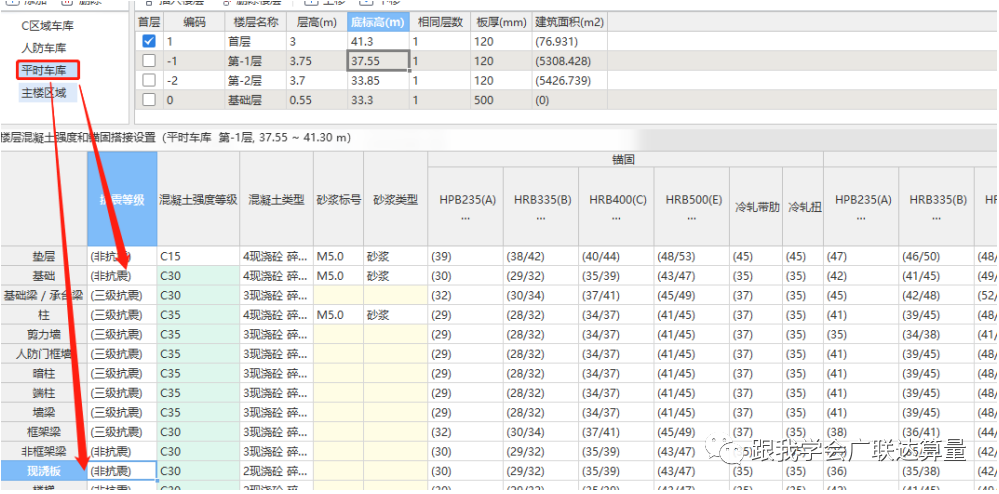Image resolution: width=999 pixels, height=494 pixels.
Task: Click M5.0 mortar grade in 垫层 row
Action: point(339,256)
